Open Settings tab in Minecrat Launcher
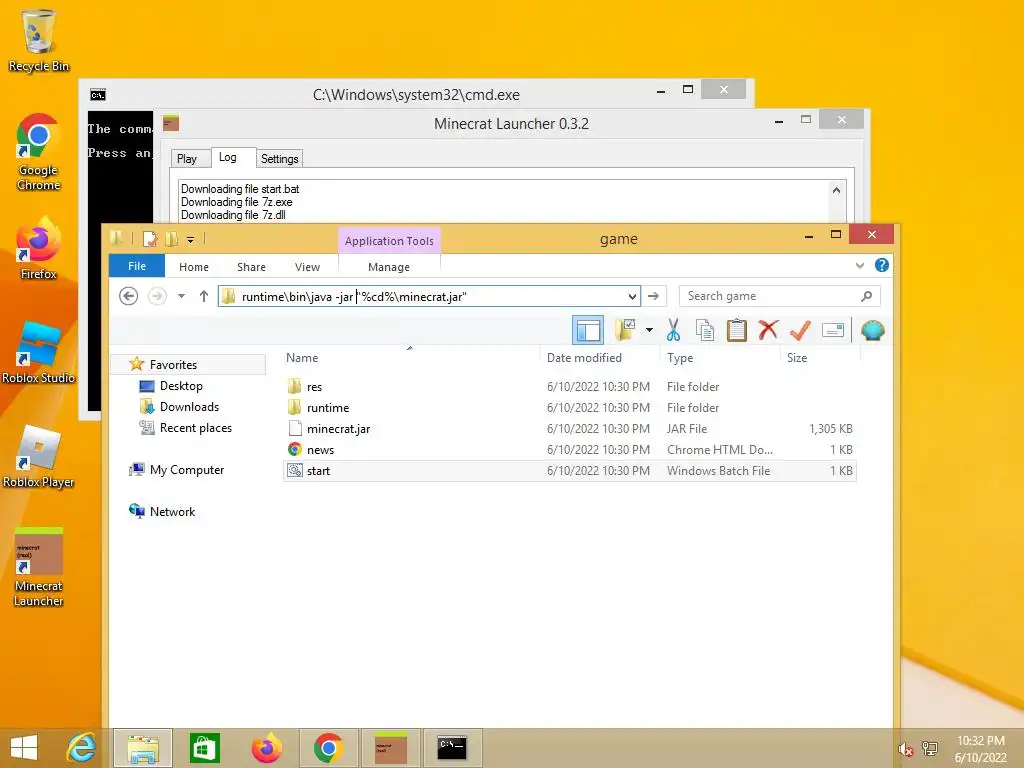 [x=280, y=159]
